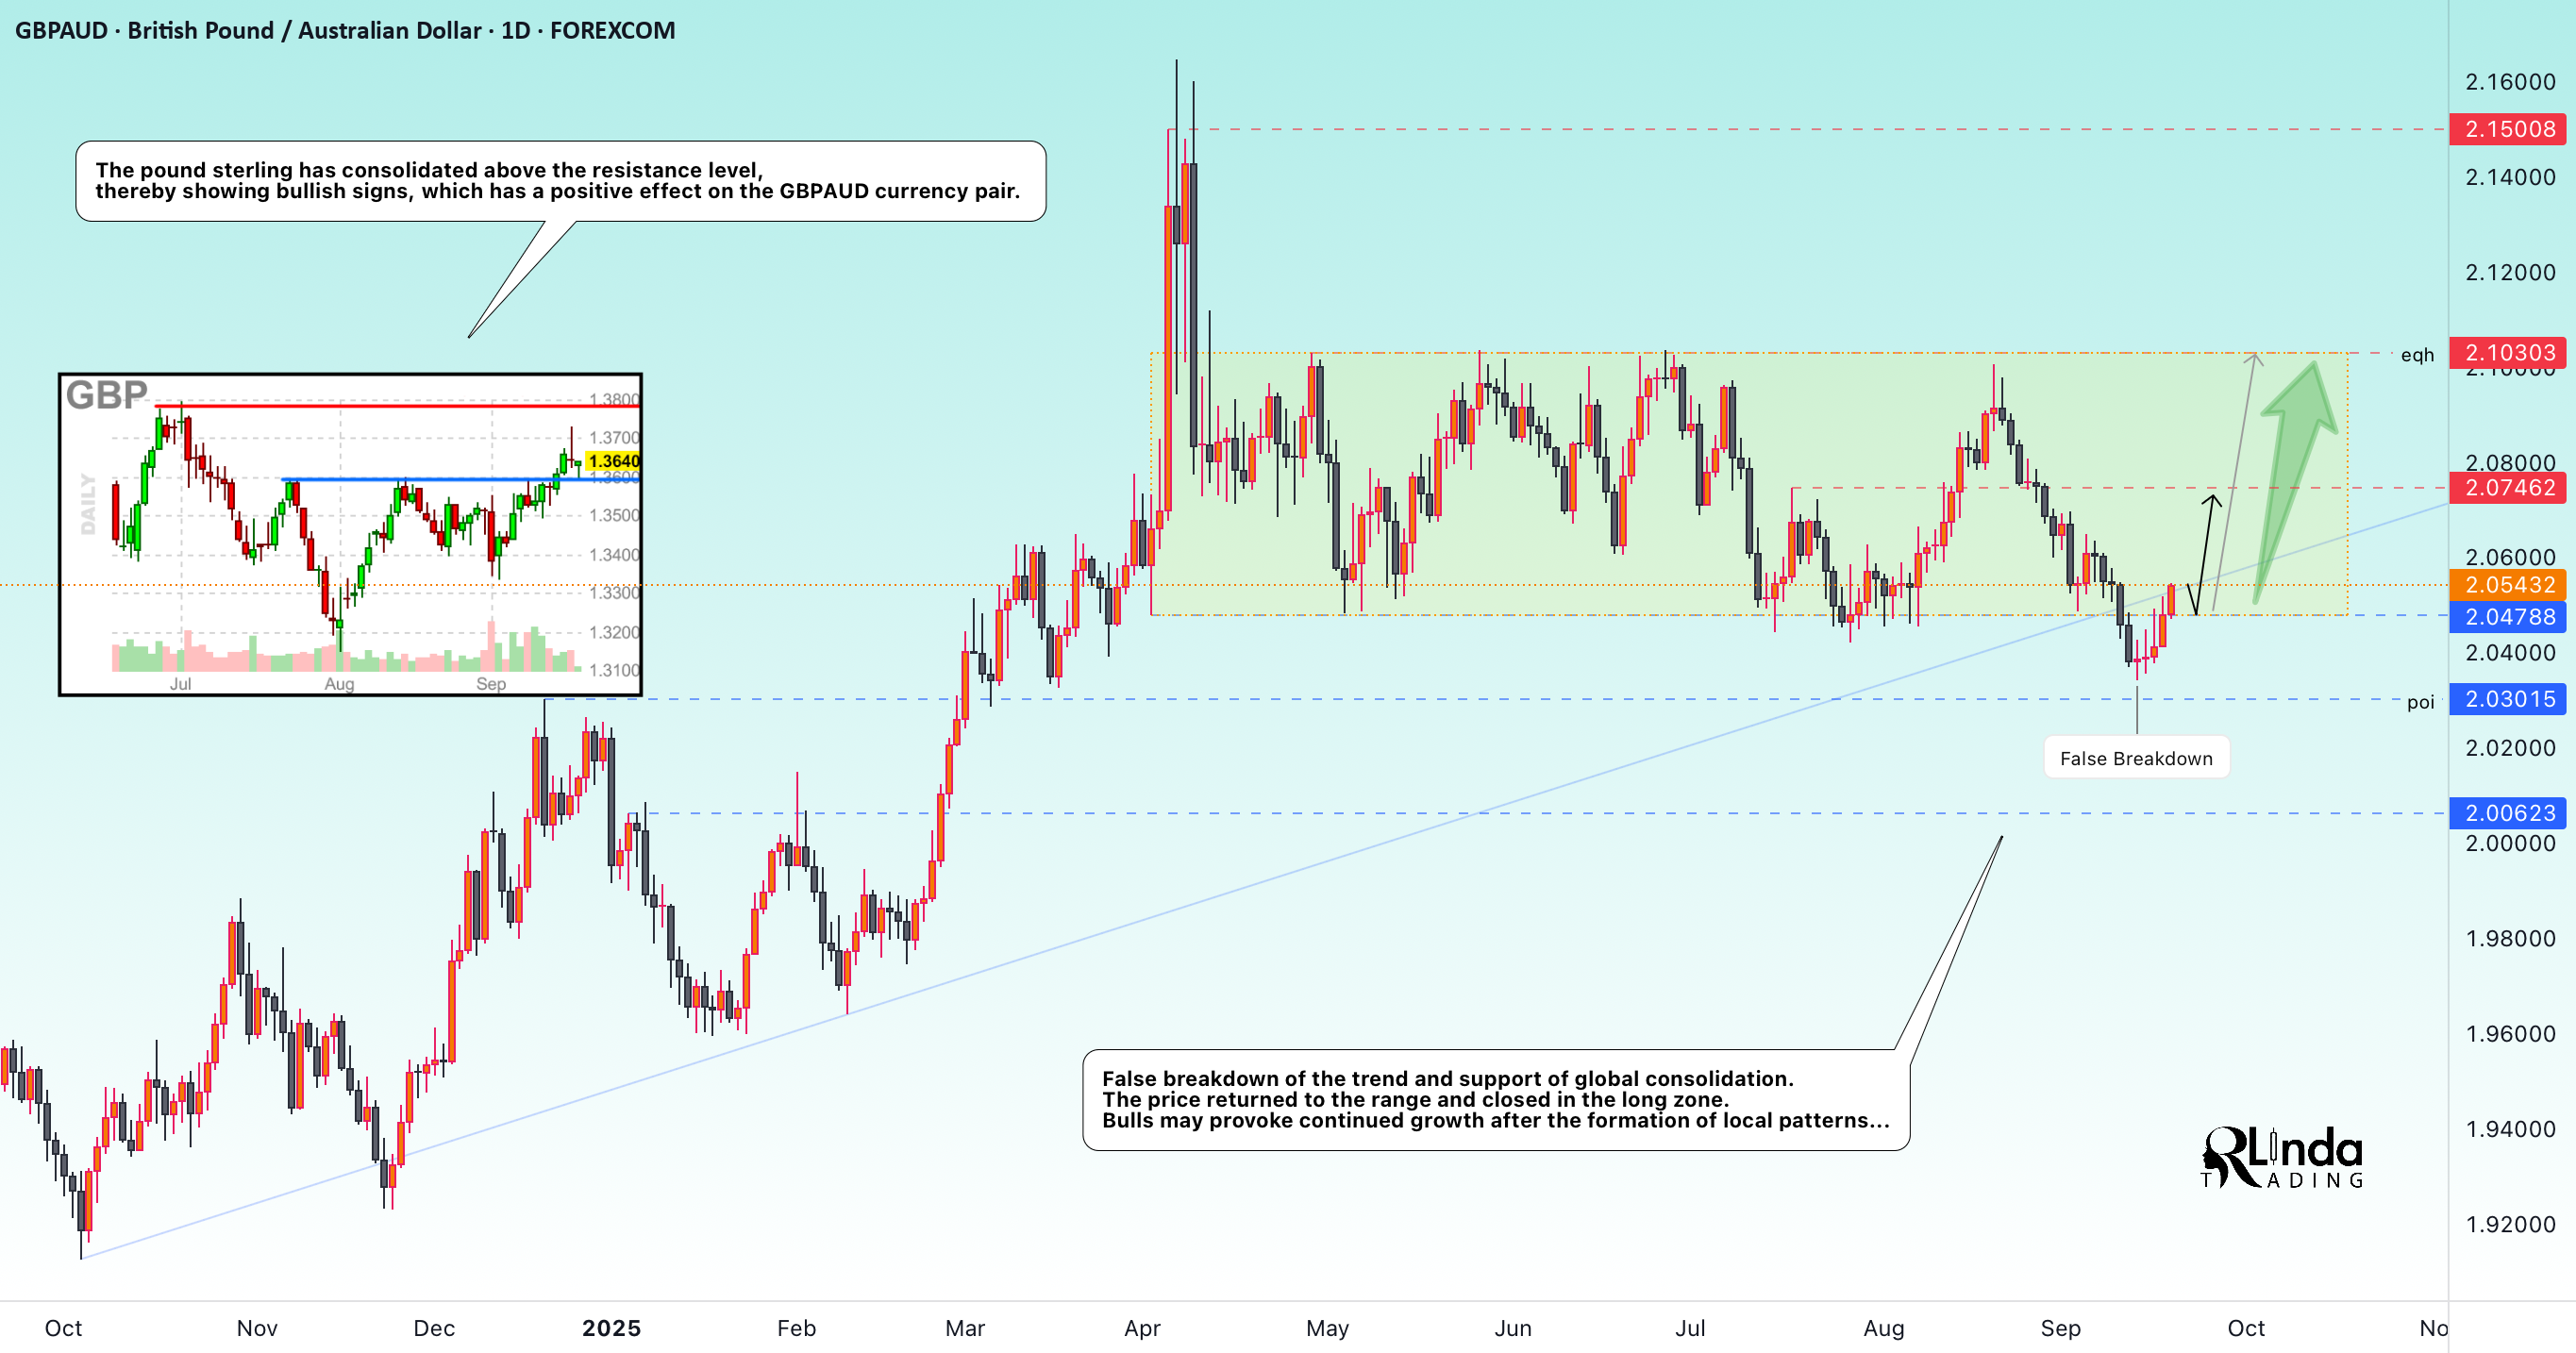Click the Jul label on main time axis
The image size is (2576, 1353).
pos(1690,1328)
